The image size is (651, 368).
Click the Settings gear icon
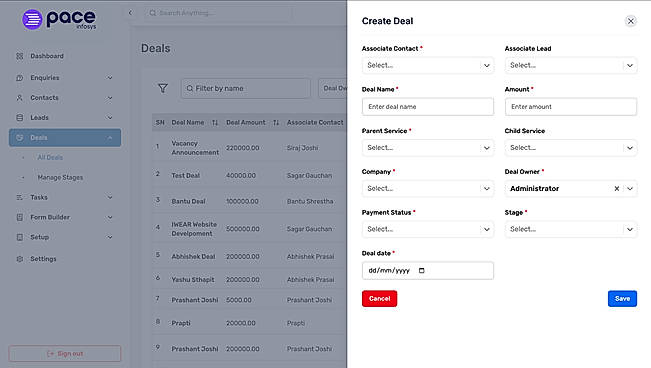point(20,259)
